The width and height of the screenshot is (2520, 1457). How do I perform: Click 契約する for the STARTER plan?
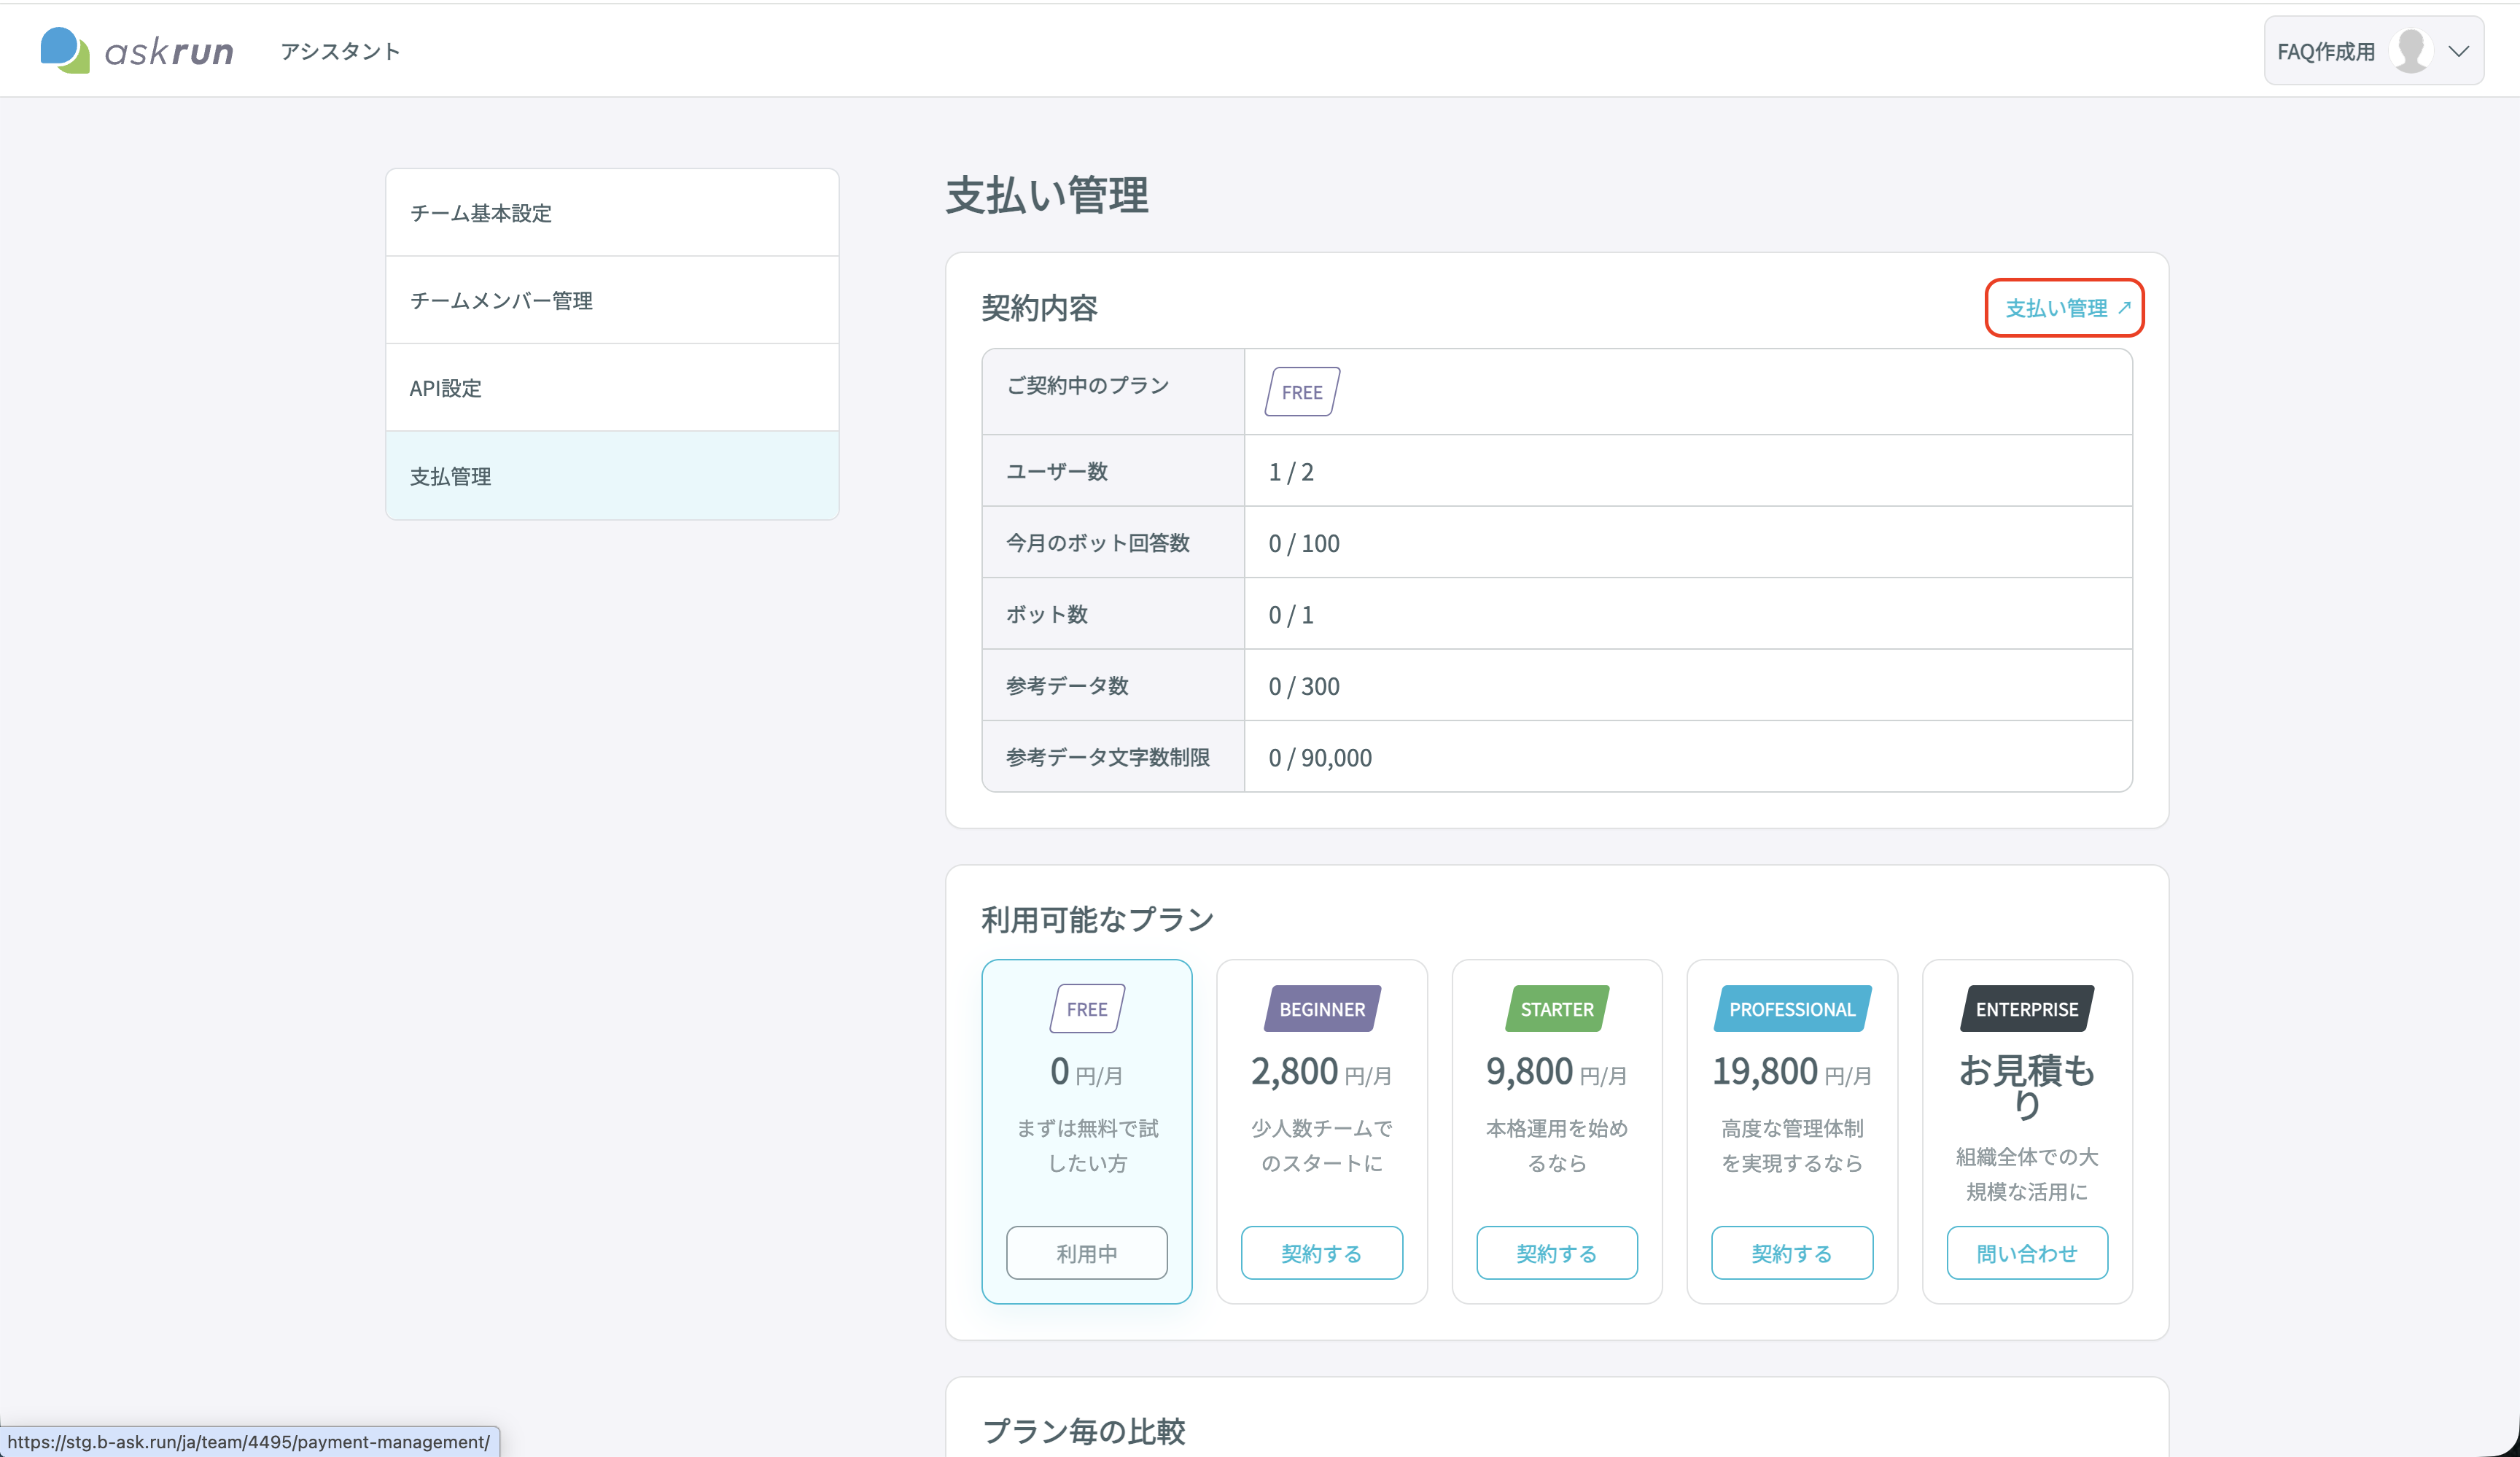pos(1557,1253)
